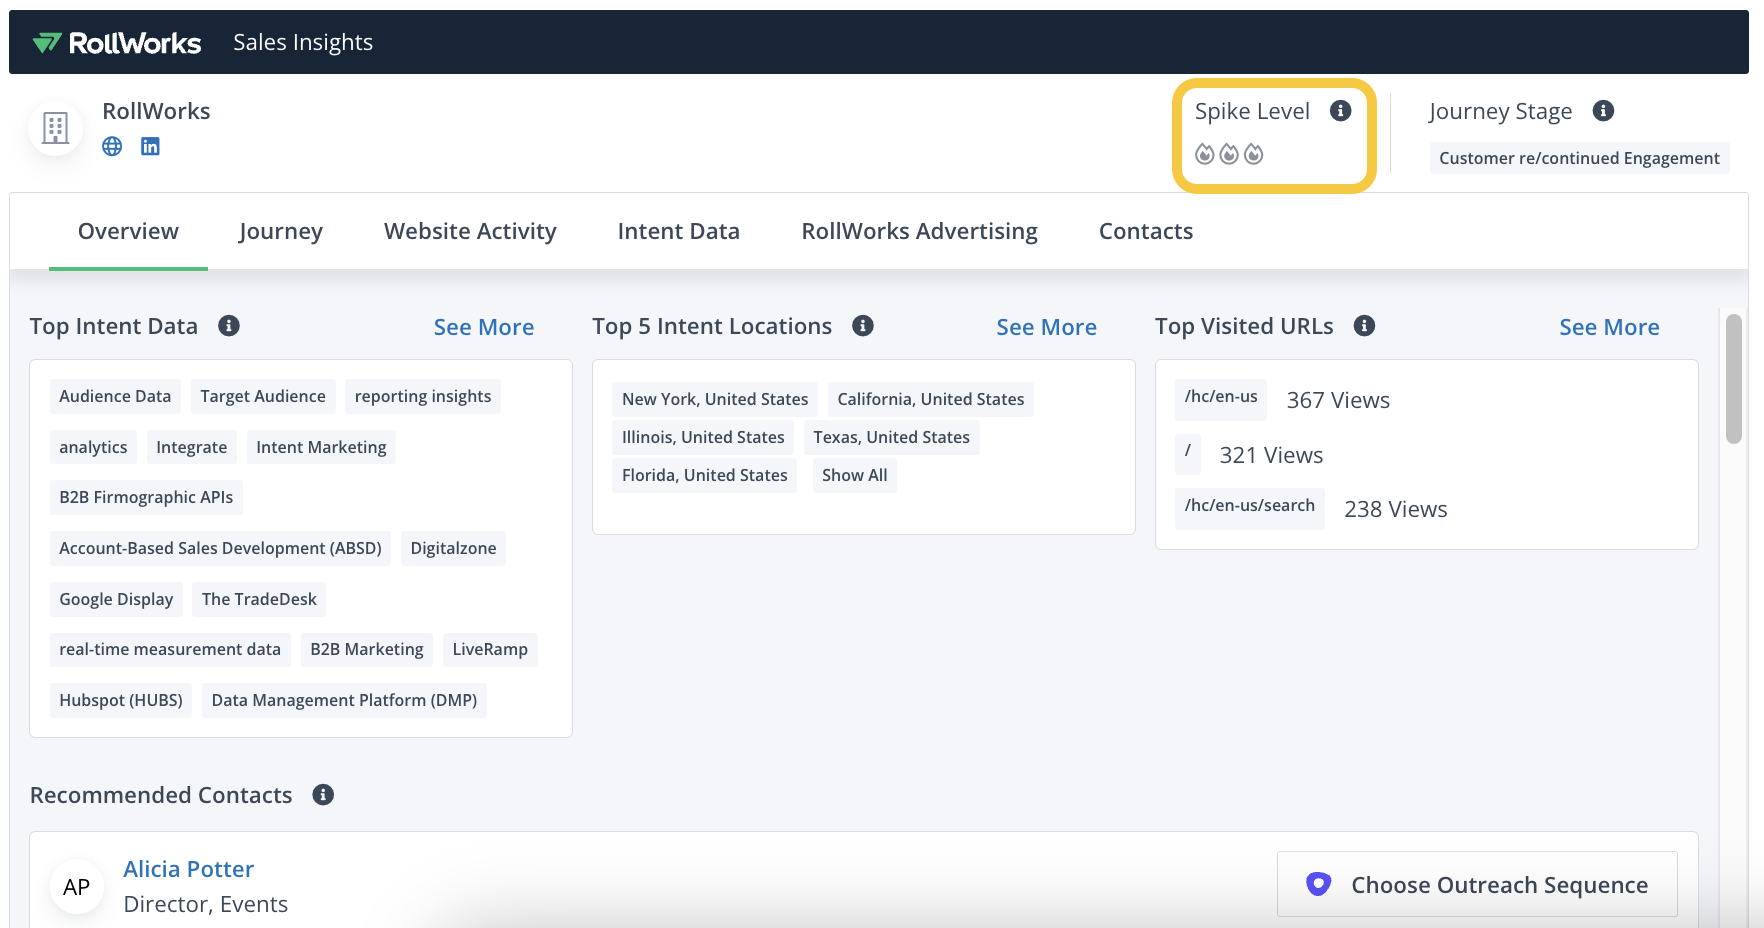This screenshot has height=928, width=1764.
Task: Click the Top 5 Intent Locations info icon
Action: pos(863,326)
